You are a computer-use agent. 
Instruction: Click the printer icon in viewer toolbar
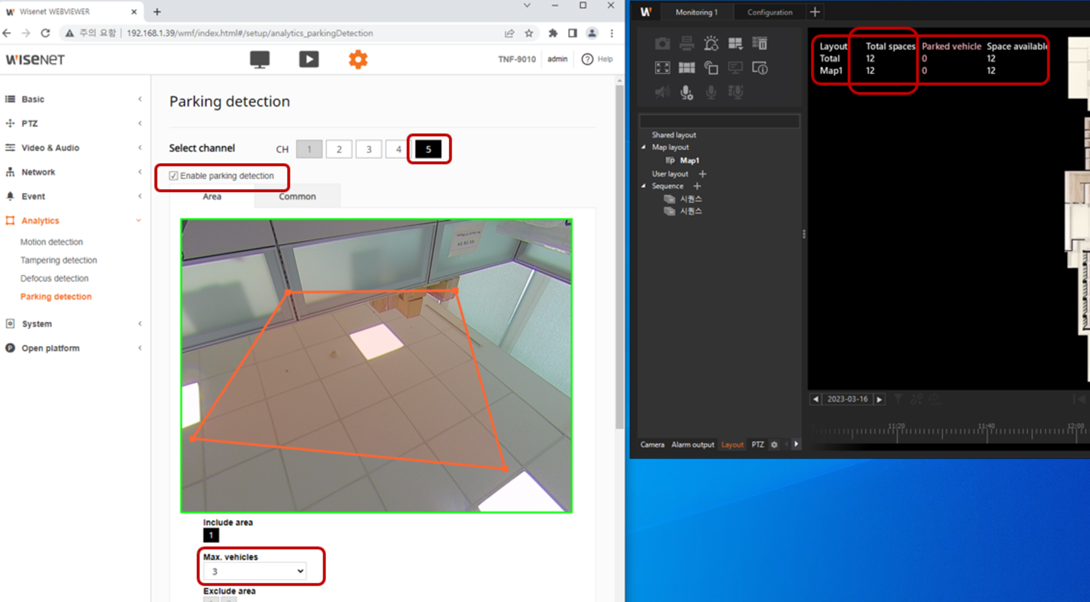686,44
